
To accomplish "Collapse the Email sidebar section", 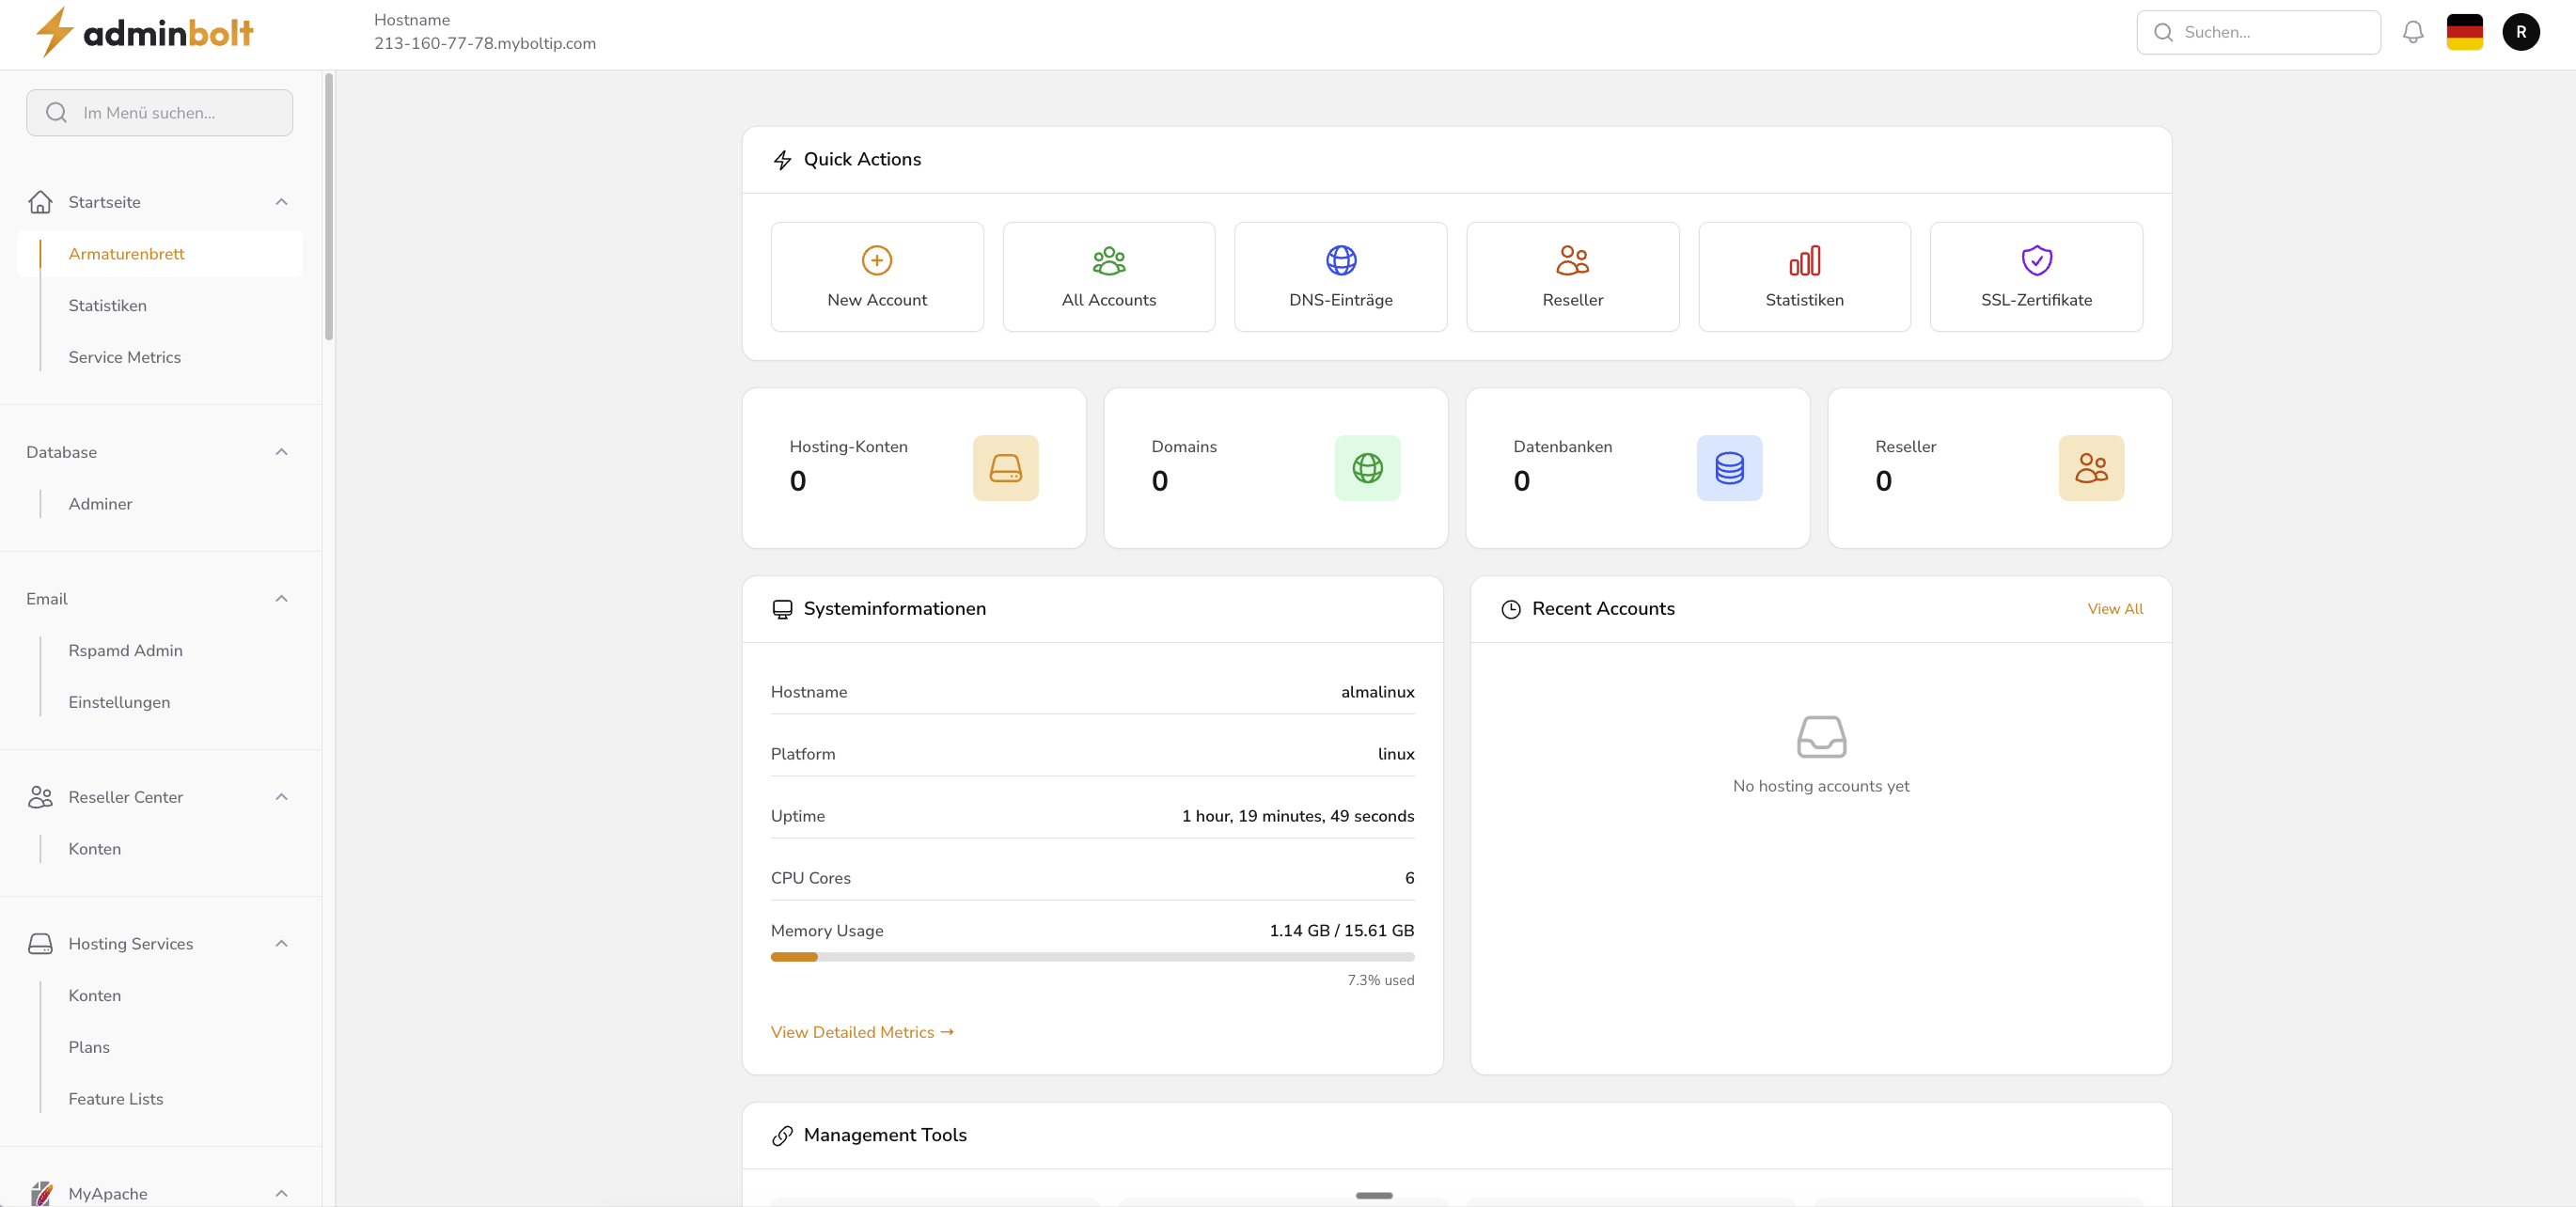I will [281, 598].
